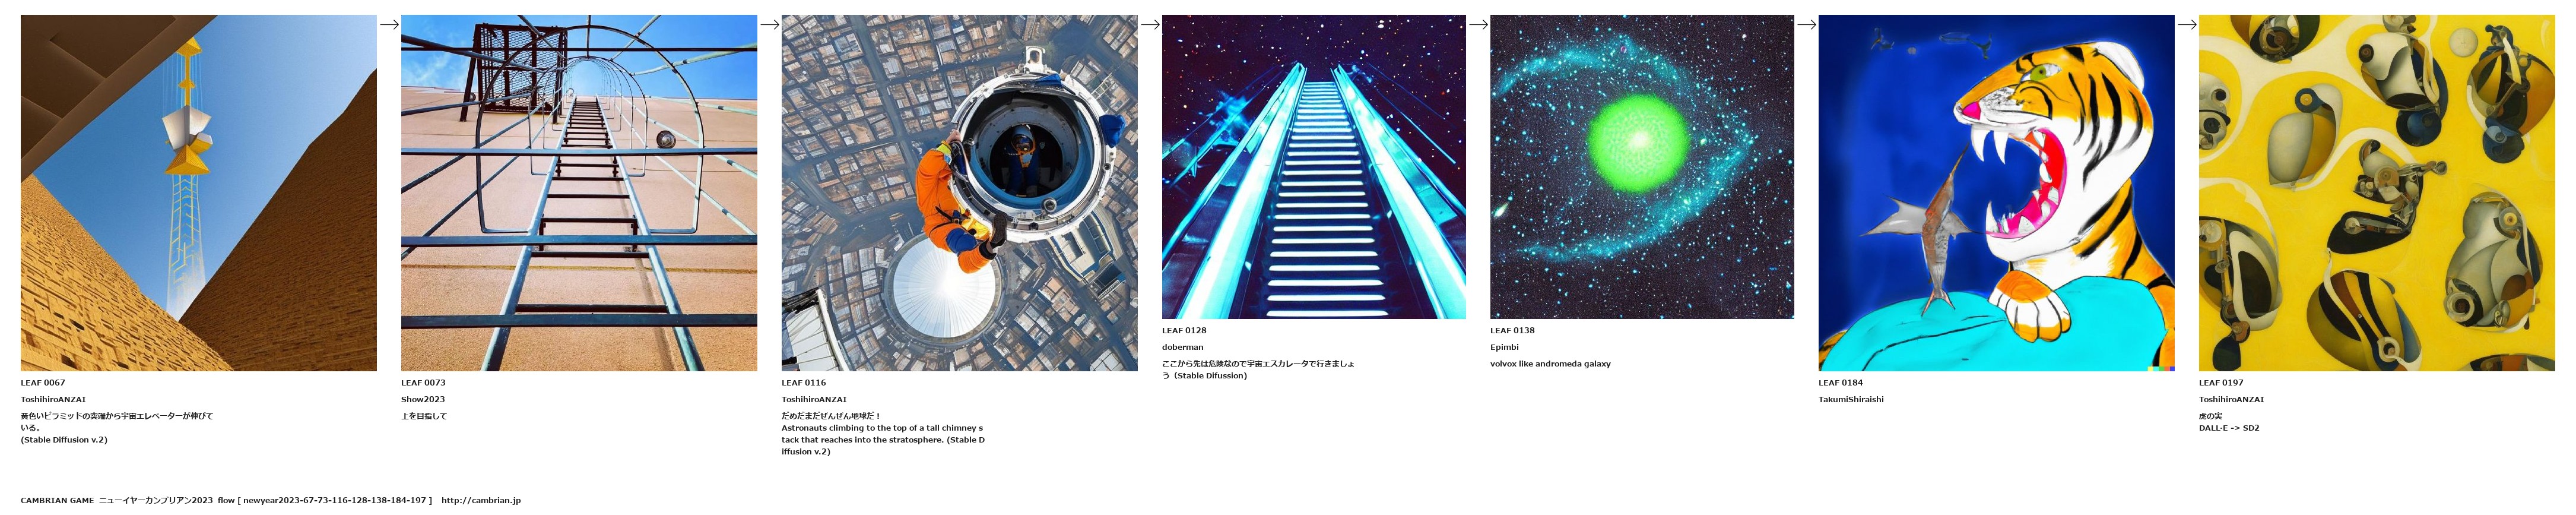The width and height of the screenshot is (2576, 515).
Task: Click author name TakumiShiraishi
Action: coord(1851,400)
